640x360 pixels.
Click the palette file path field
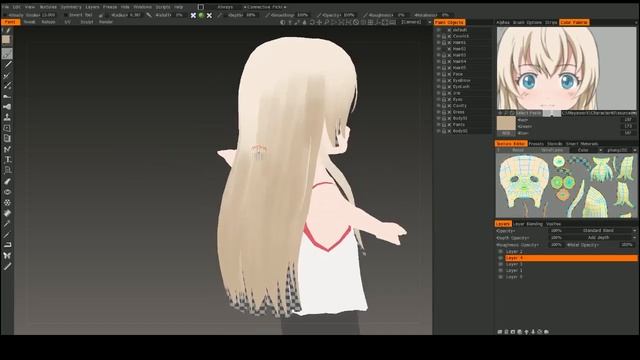tap(599, 113)
